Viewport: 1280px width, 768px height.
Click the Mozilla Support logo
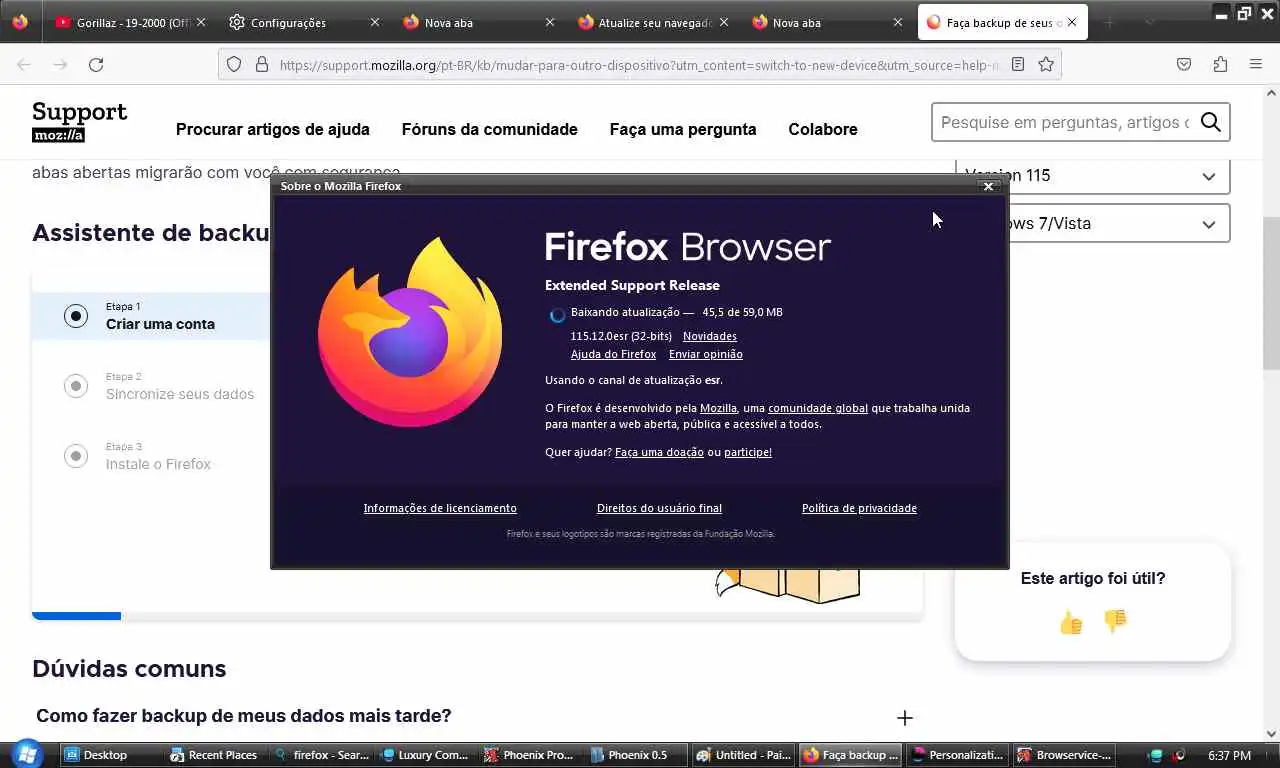79,122
